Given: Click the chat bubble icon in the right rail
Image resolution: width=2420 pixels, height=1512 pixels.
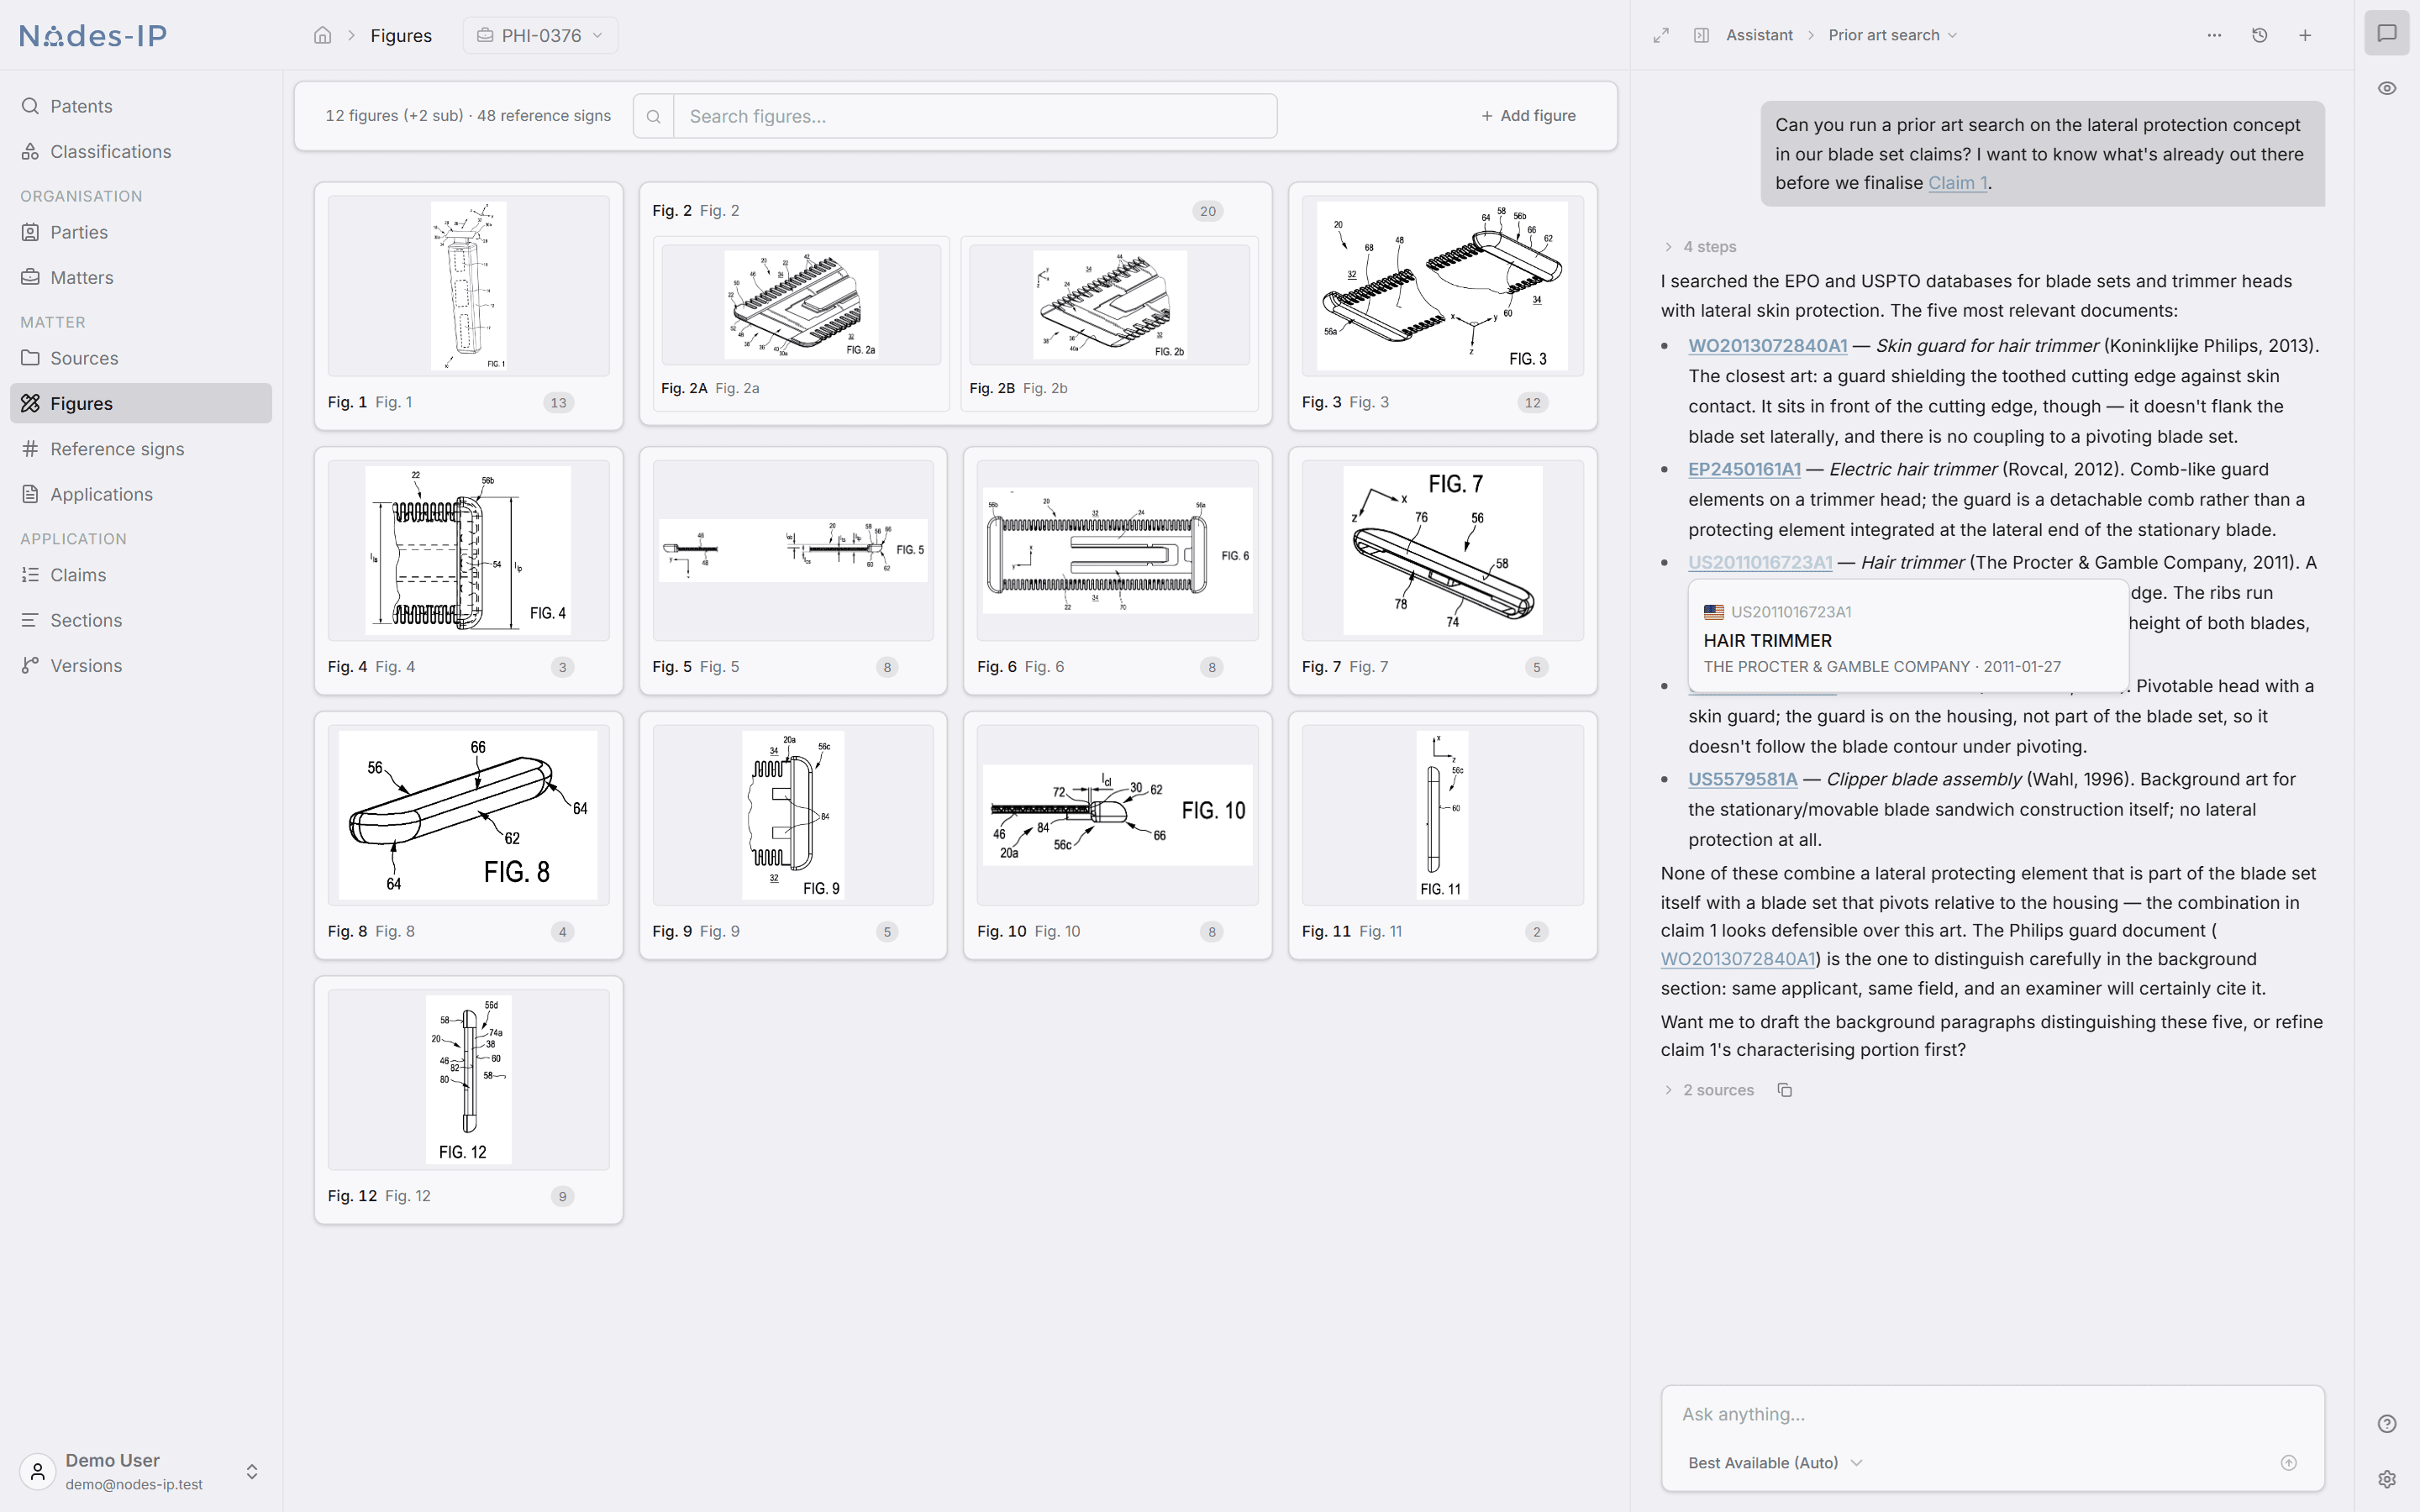Looking at the screenshot, I should pos(2387,33).
